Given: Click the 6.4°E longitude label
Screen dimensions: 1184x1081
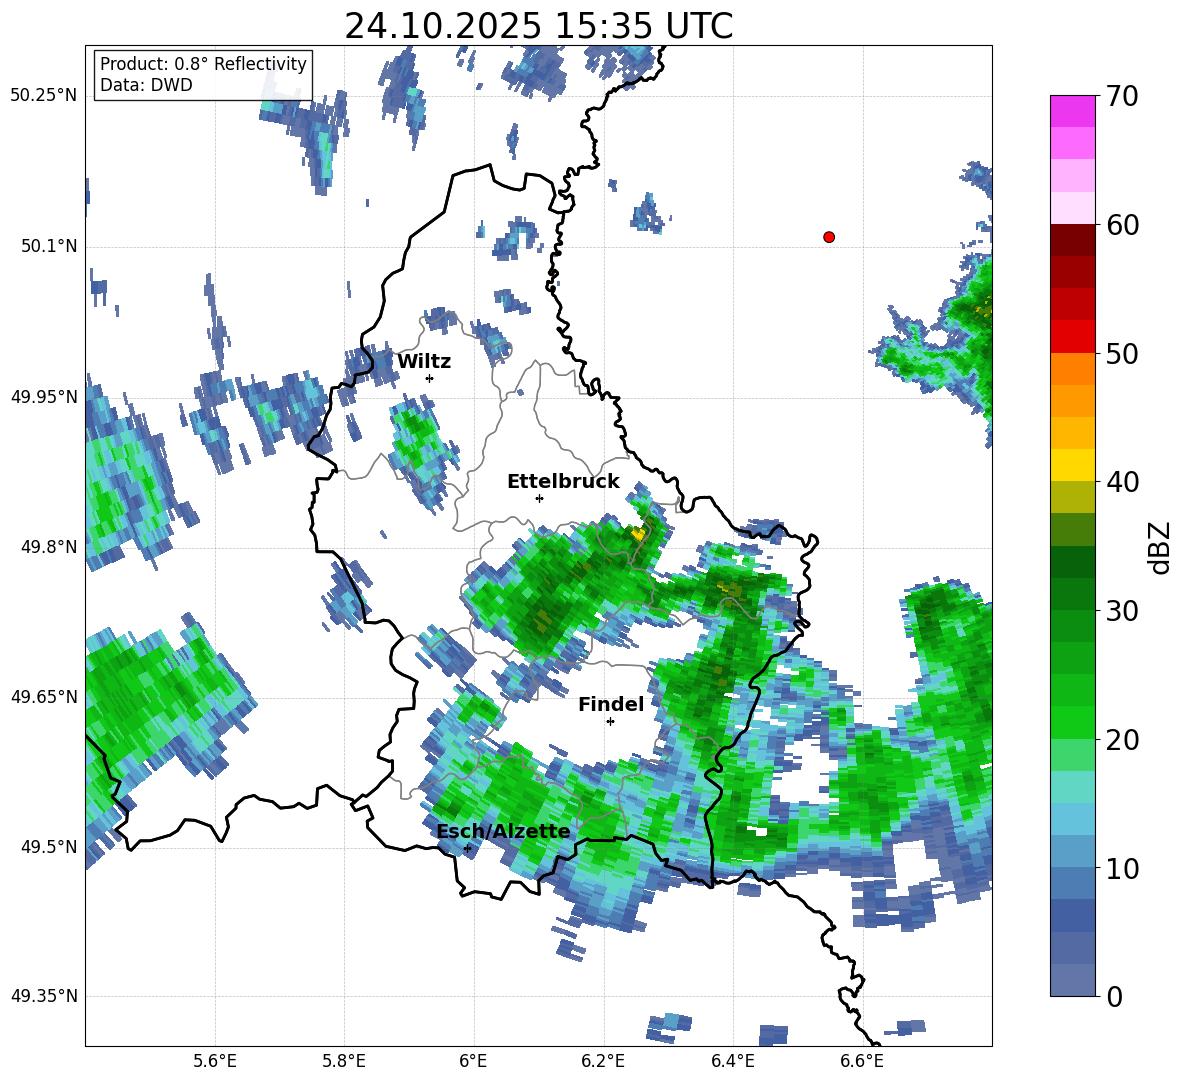Looking at the screenshot, I should [732, 1061].
